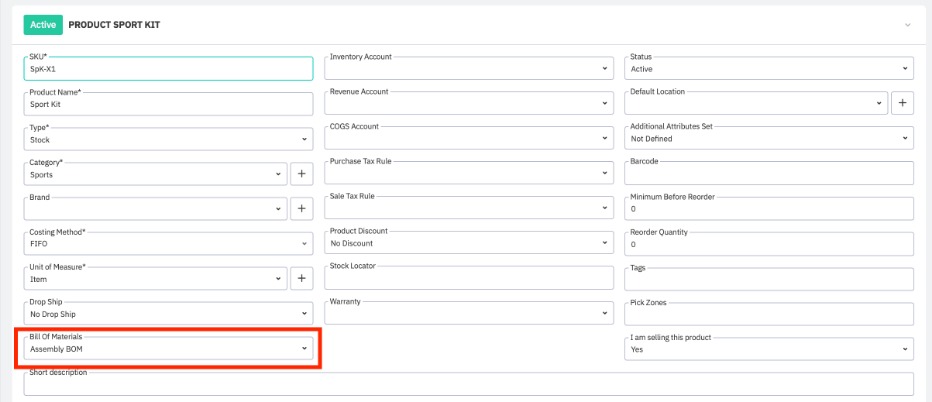
Task: Click the SKU input field
Action: point(168,69)
